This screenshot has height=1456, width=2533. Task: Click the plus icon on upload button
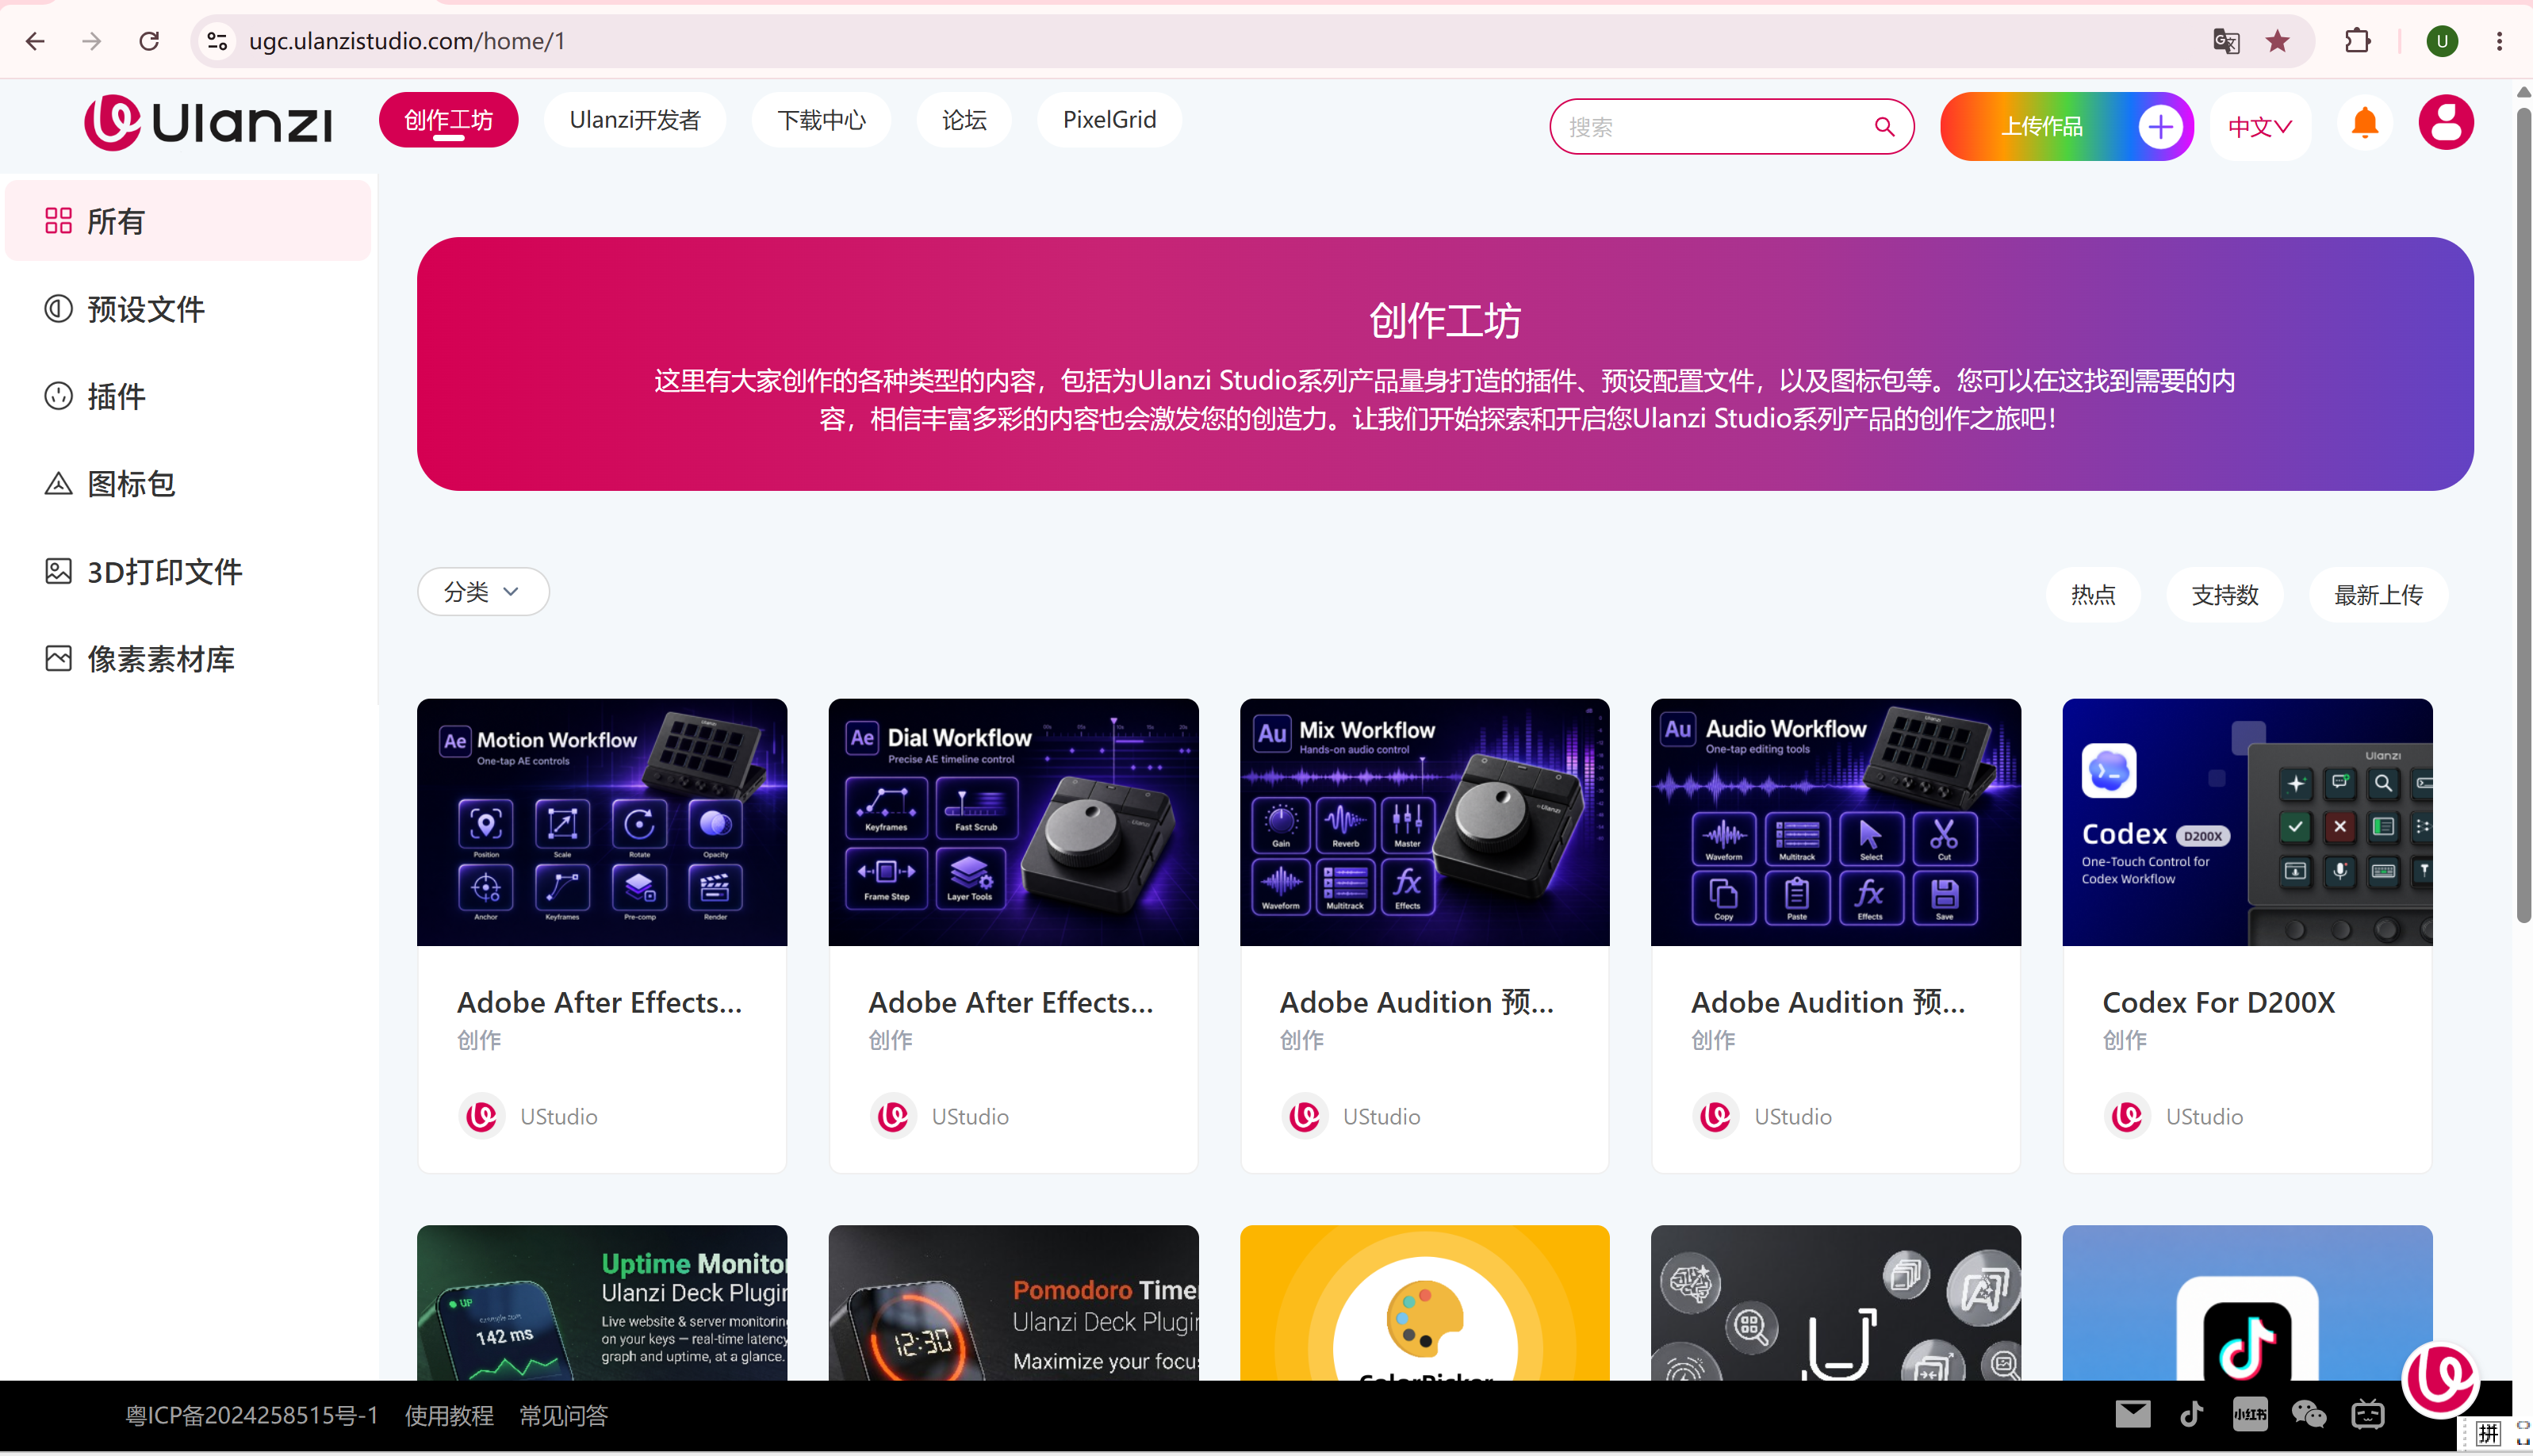tap(2160, 127)
